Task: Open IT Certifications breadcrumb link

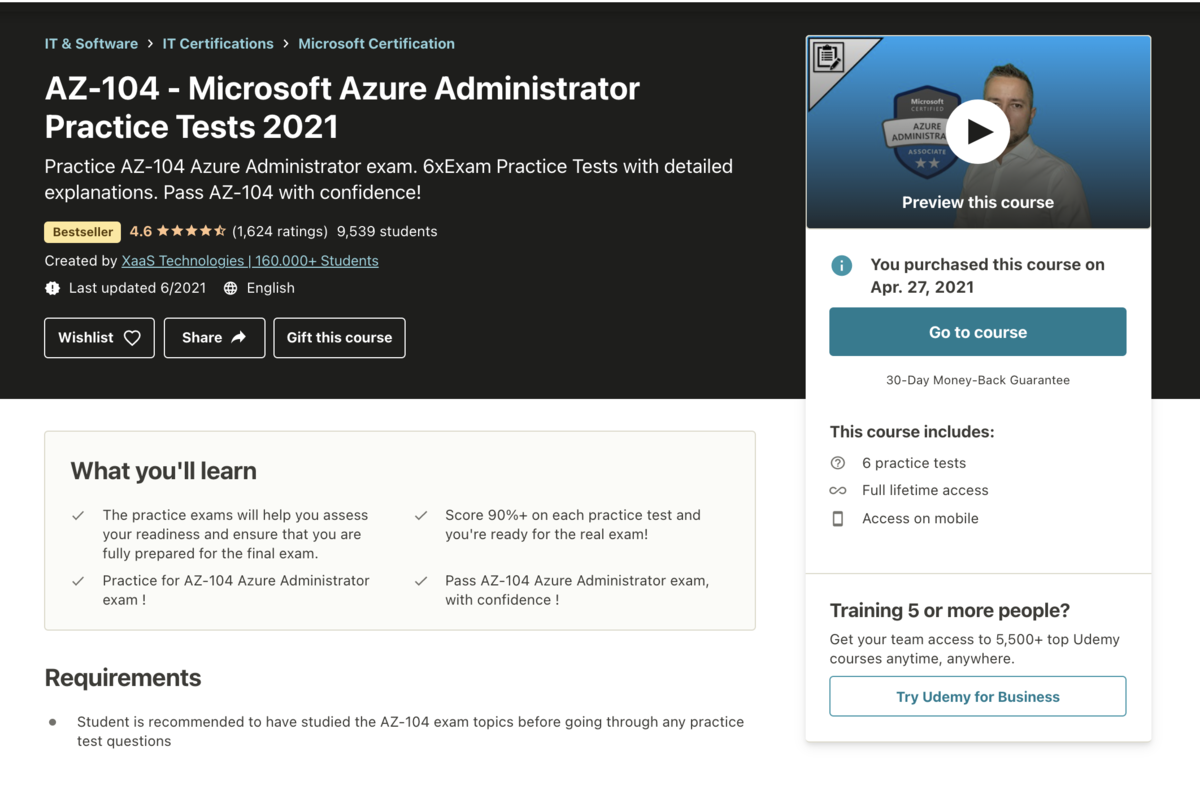Action: [x=218, y=44]
